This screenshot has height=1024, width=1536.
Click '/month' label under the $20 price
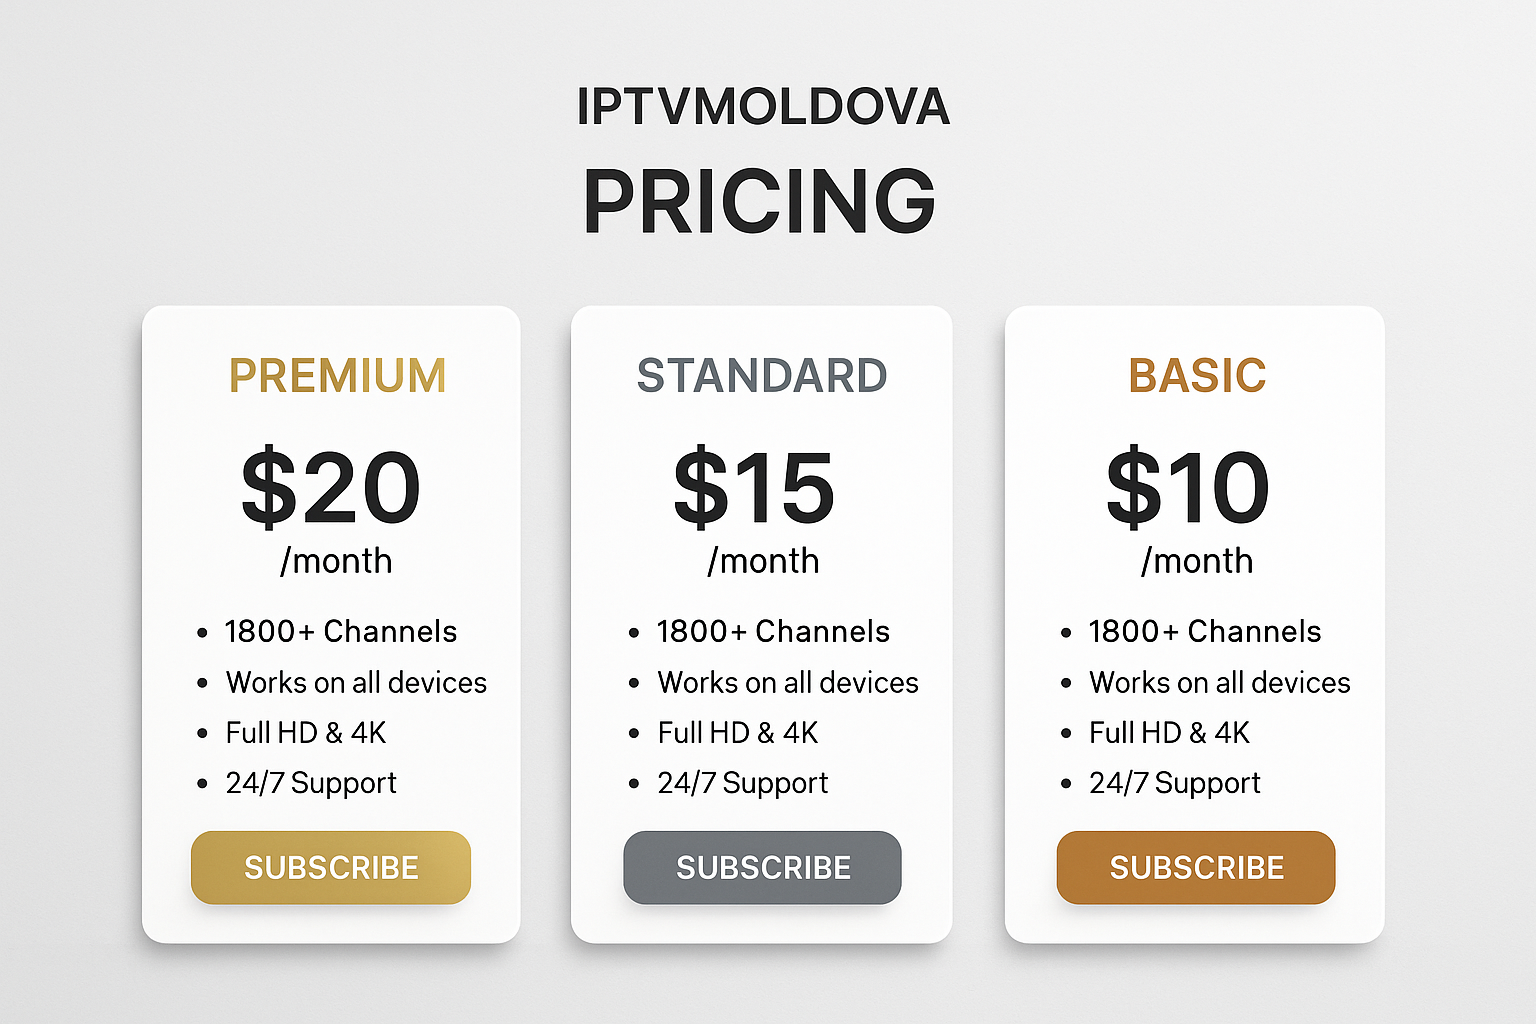tap(336, 561)
